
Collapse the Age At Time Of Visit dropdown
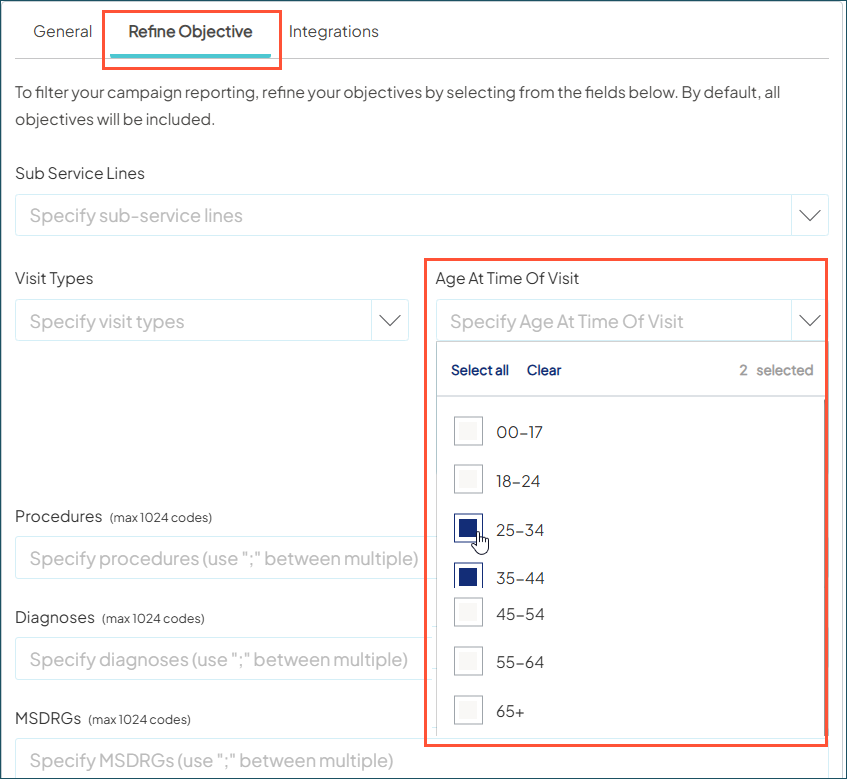click(810, 320)
